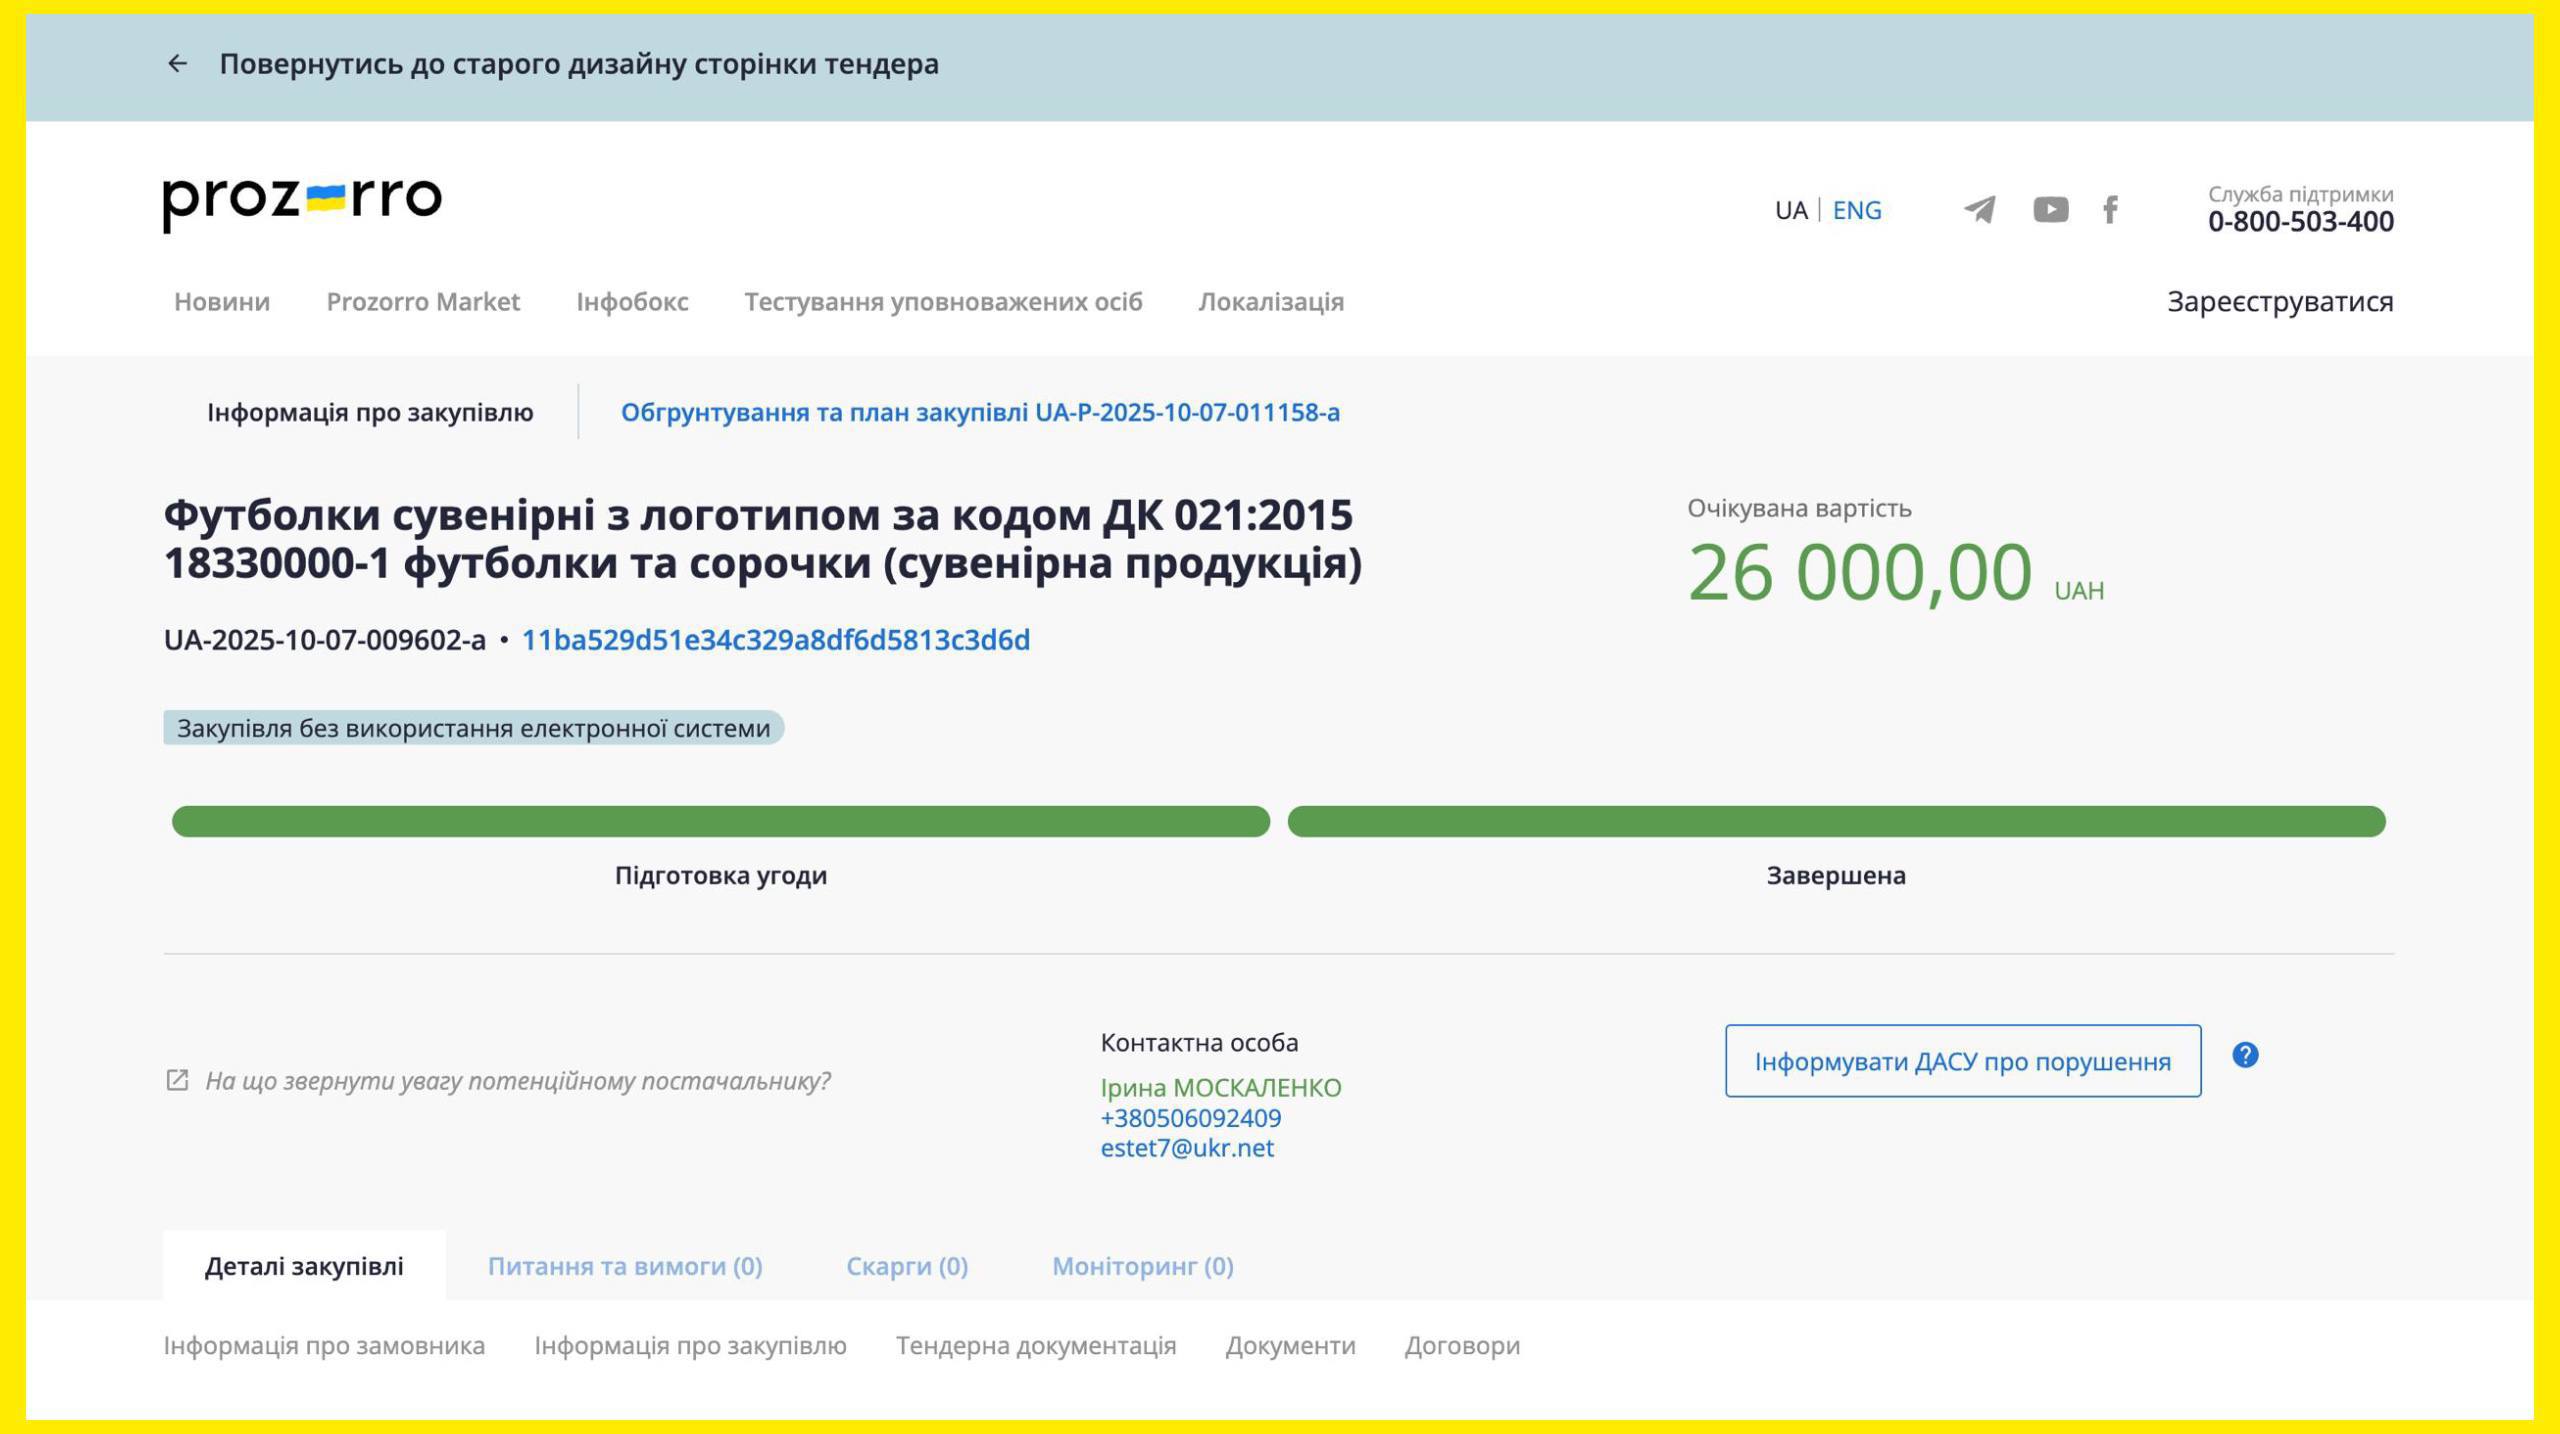Click the tender hash ID link
The height and width of the screenshot is (1434, 2560).
(775, 640)
